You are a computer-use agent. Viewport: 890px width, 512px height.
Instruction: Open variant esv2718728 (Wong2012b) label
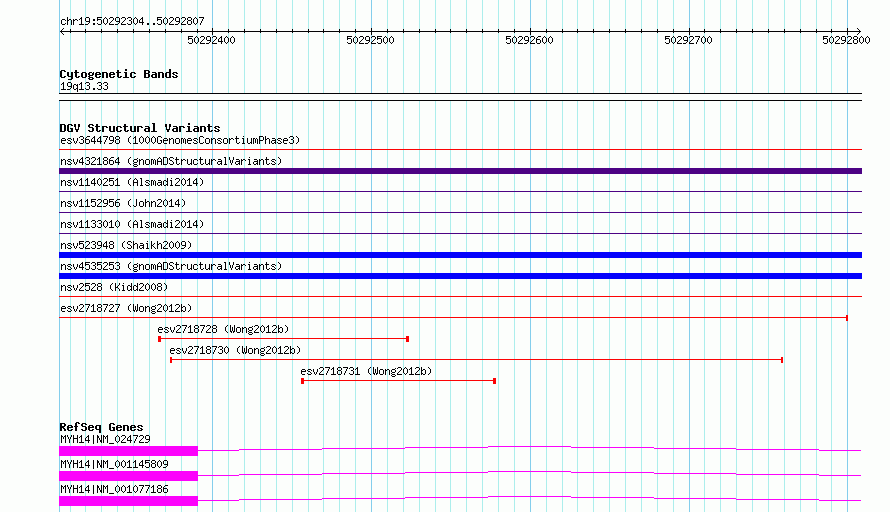pyautogui.click(x=223, y=329)
